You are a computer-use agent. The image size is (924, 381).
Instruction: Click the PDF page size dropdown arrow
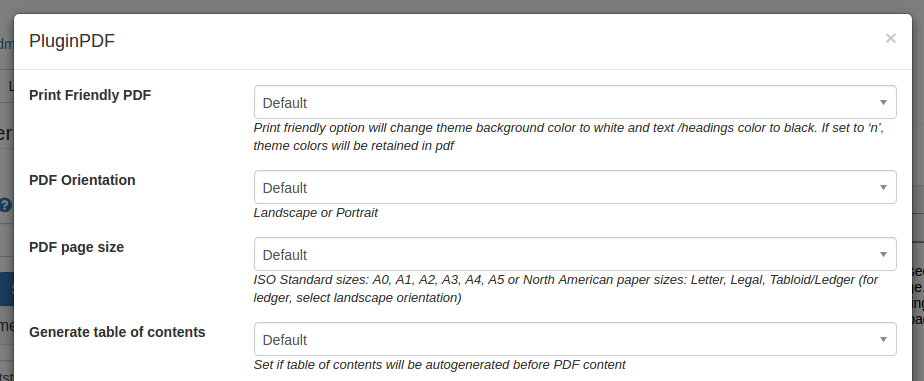pyautogui.click(x=883, y=254)
